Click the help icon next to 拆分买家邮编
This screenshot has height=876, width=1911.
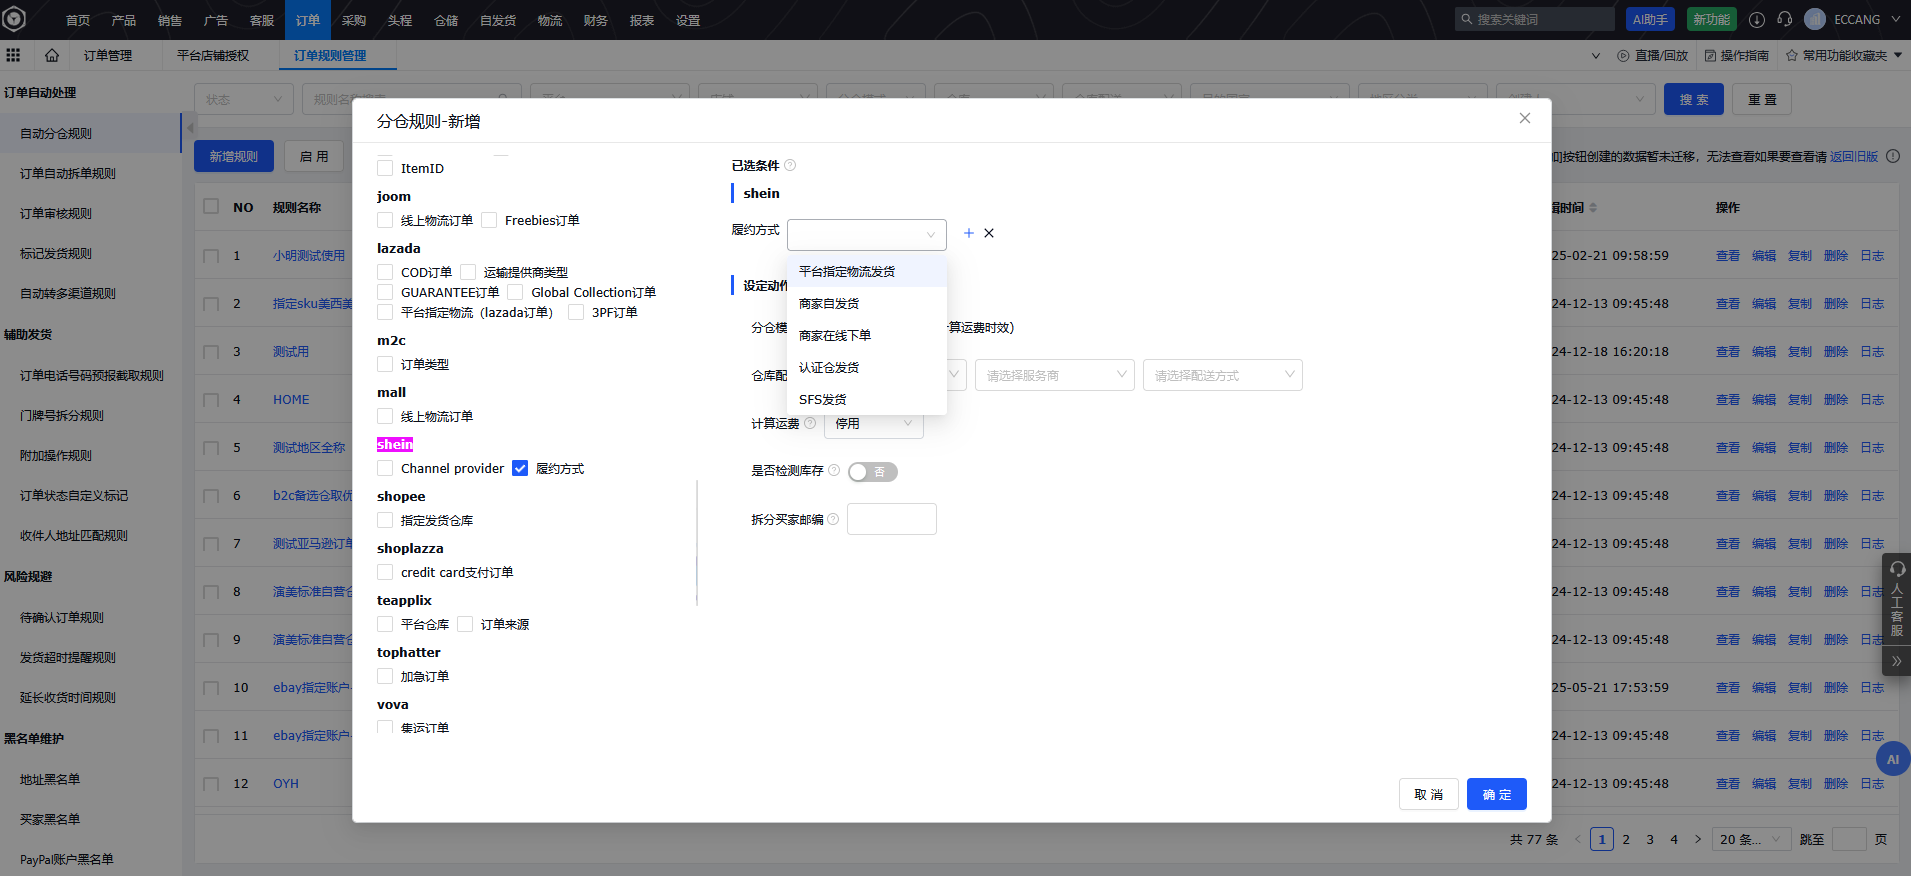tap(833, 519)
